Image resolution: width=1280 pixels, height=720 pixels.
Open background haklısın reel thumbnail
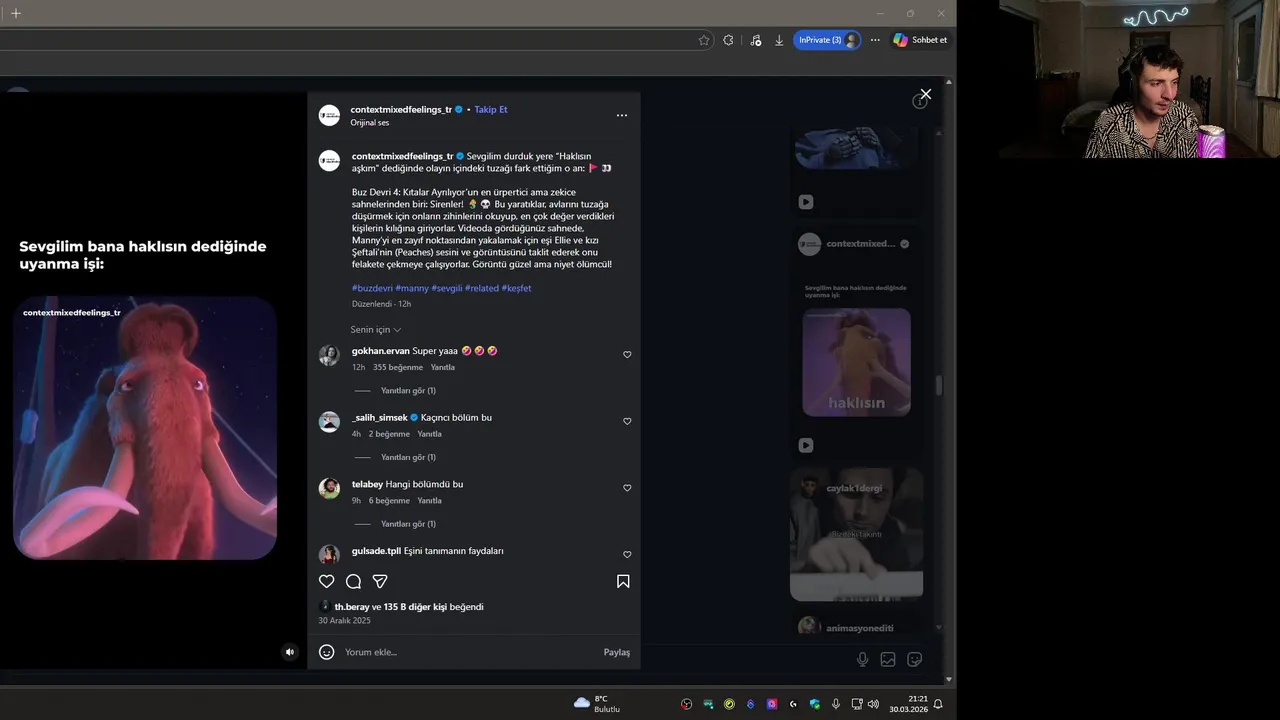pos(856,362)
